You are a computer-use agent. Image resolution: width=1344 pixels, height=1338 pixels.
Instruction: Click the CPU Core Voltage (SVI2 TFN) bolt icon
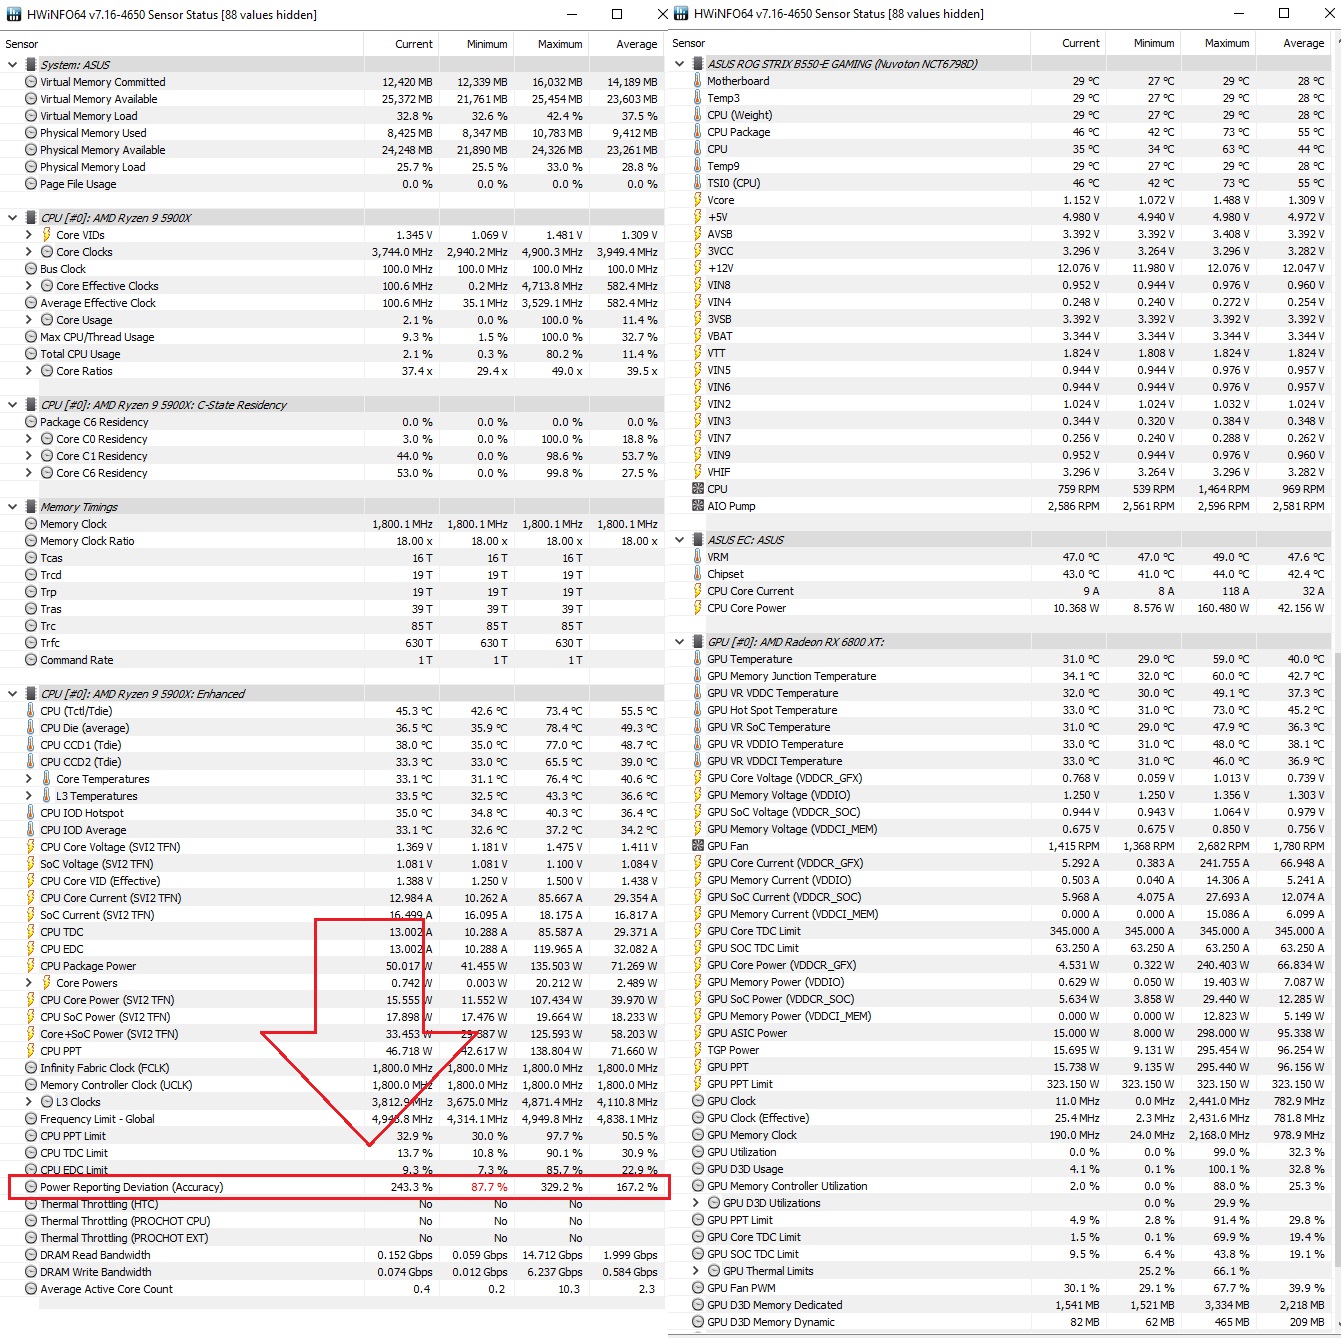[31, 847]
